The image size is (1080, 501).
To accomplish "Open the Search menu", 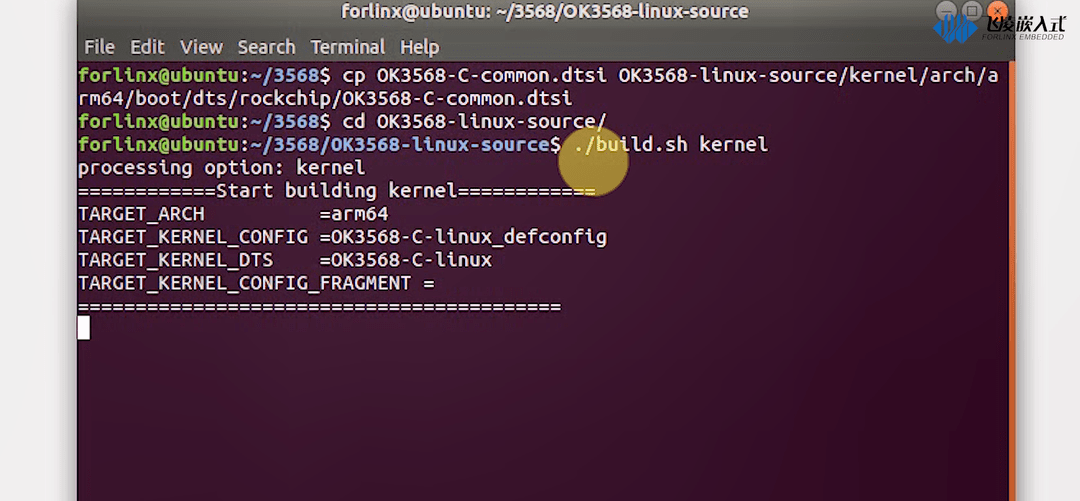I will coord(266,47).
